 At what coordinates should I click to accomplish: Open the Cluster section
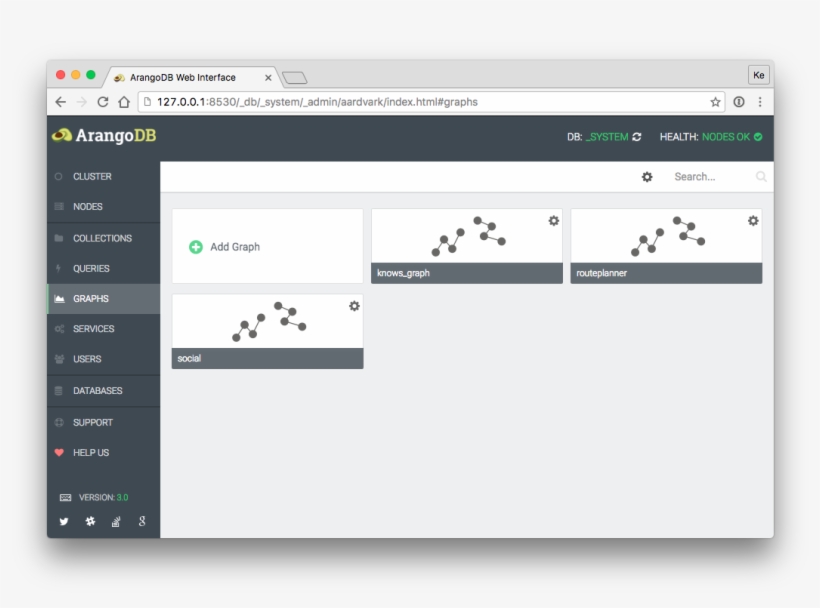click(x=104, y=177)
